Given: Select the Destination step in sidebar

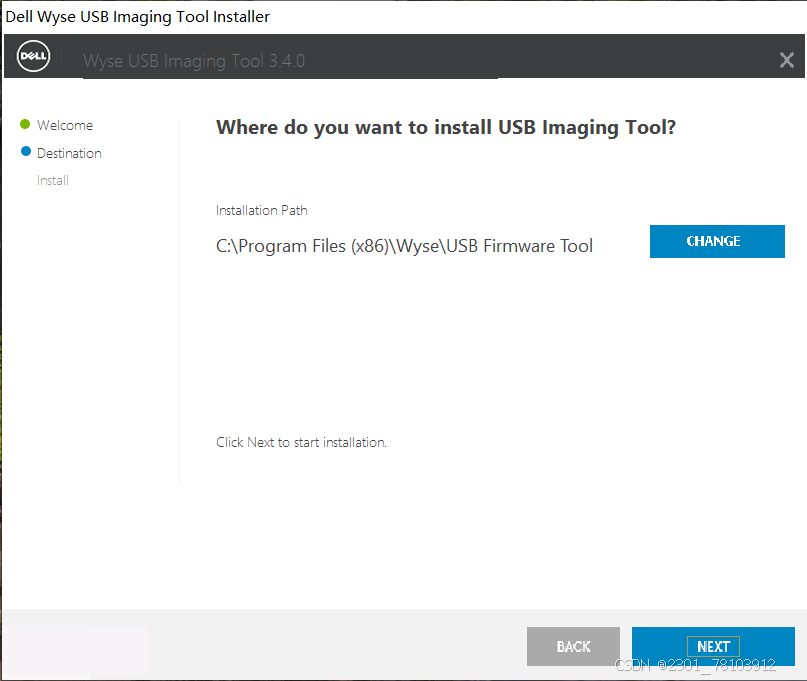Looking at the screenshot, I should click(x=69, y=153).
